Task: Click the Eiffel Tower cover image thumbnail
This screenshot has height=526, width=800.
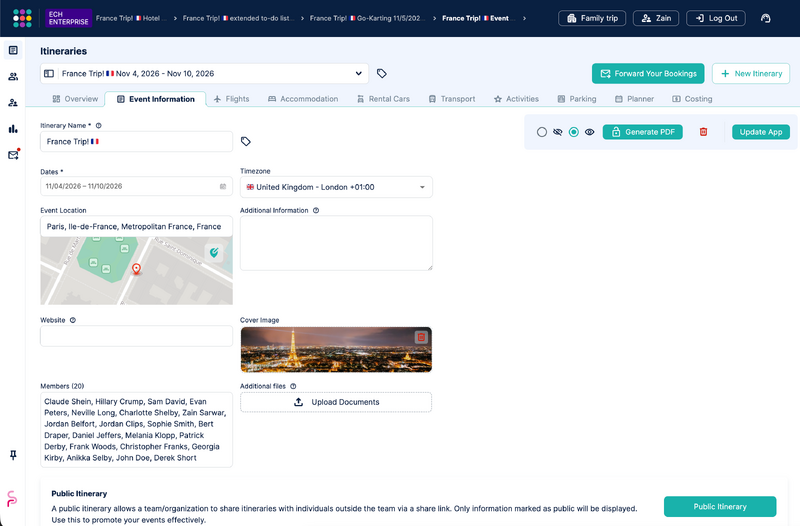Action: point(336,349)
